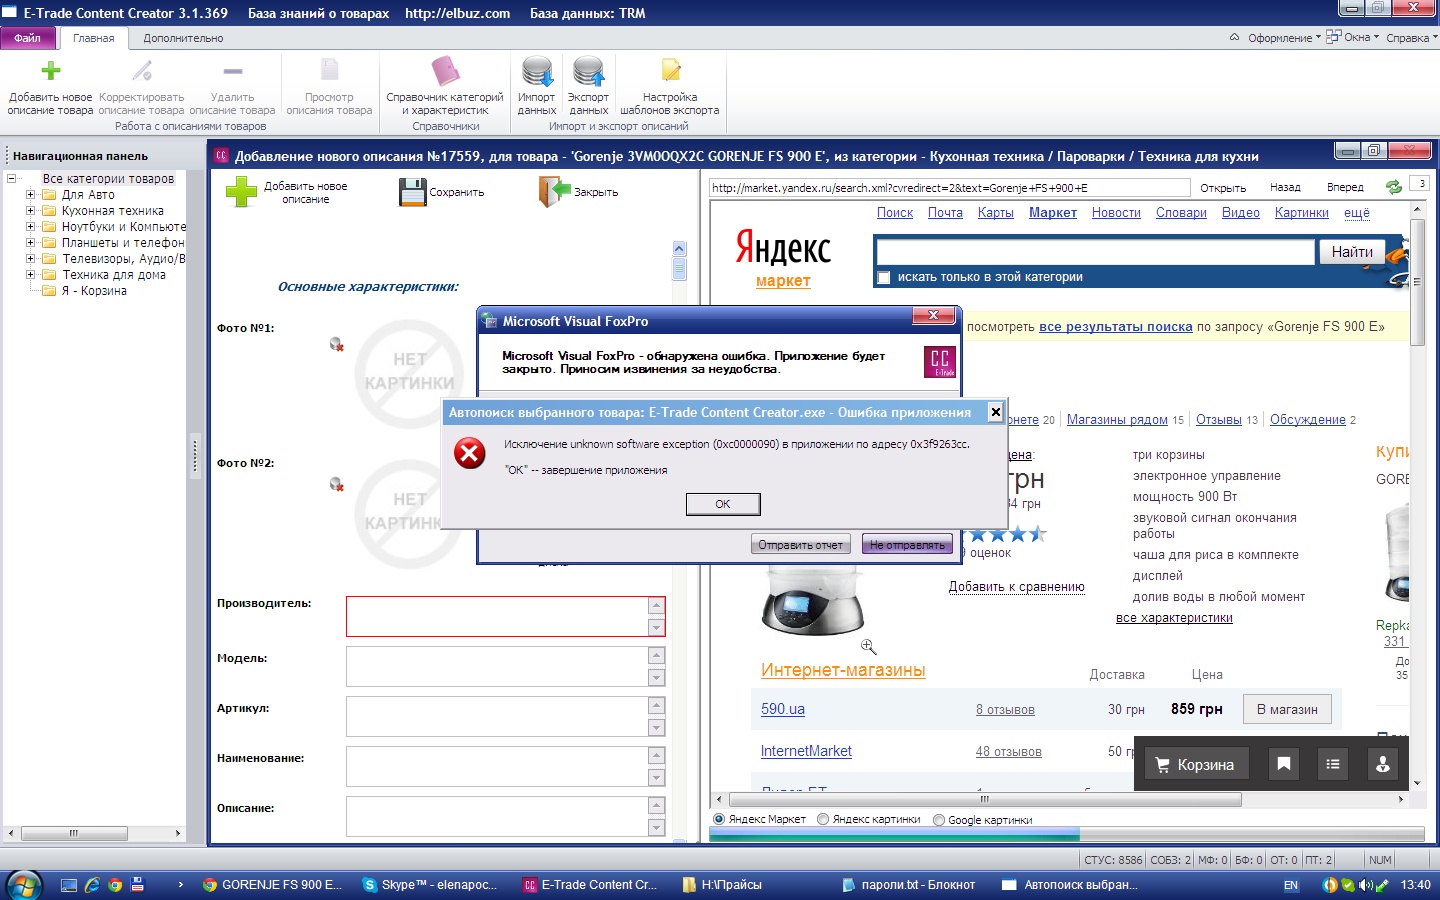
Task: Click the browser horizontal scrollbar thumb
Action: coord(985,800)
